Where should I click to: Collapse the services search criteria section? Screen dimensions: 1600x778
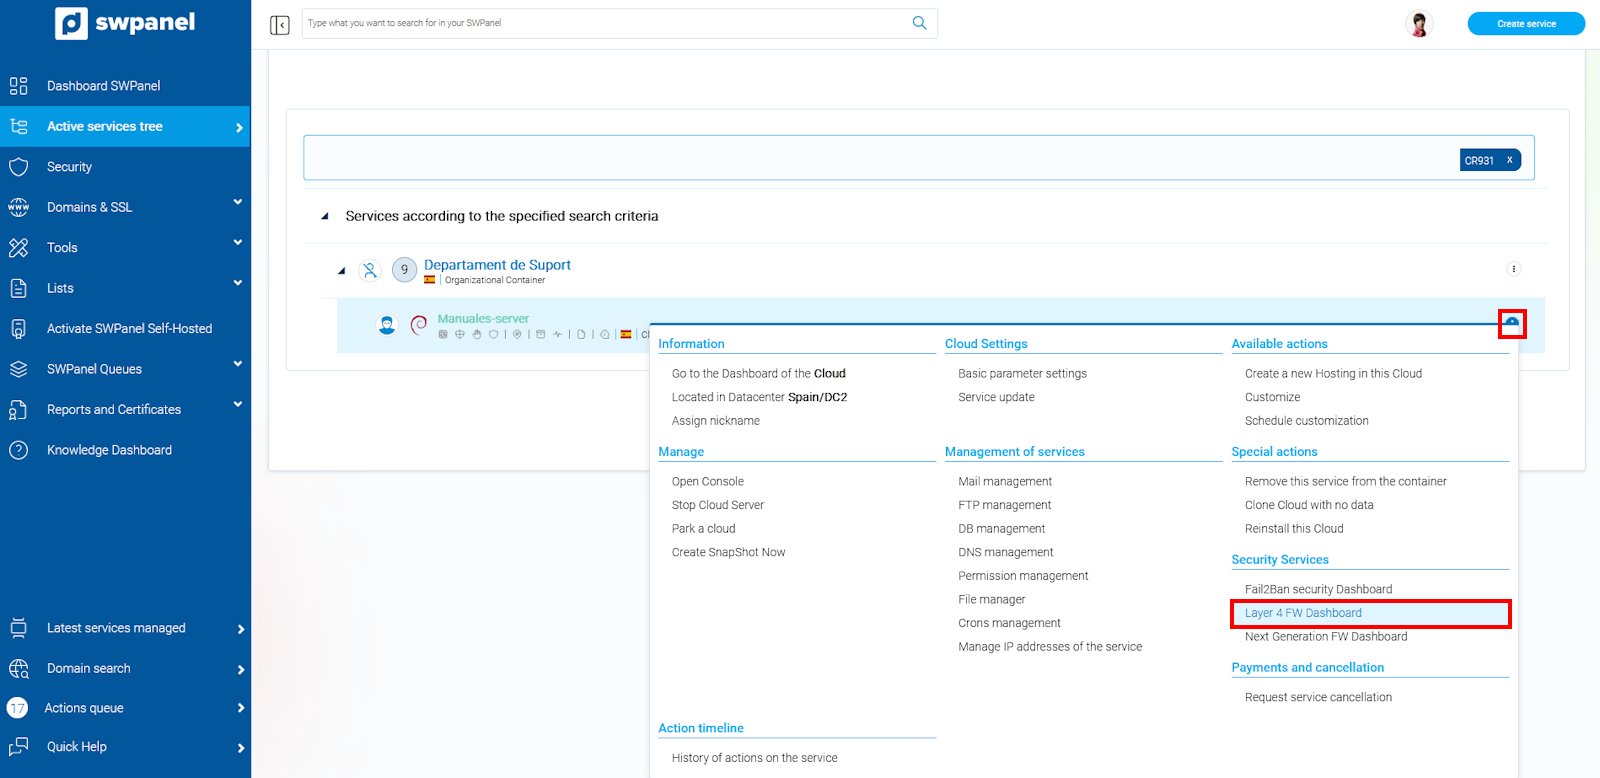tap(324, 216)
